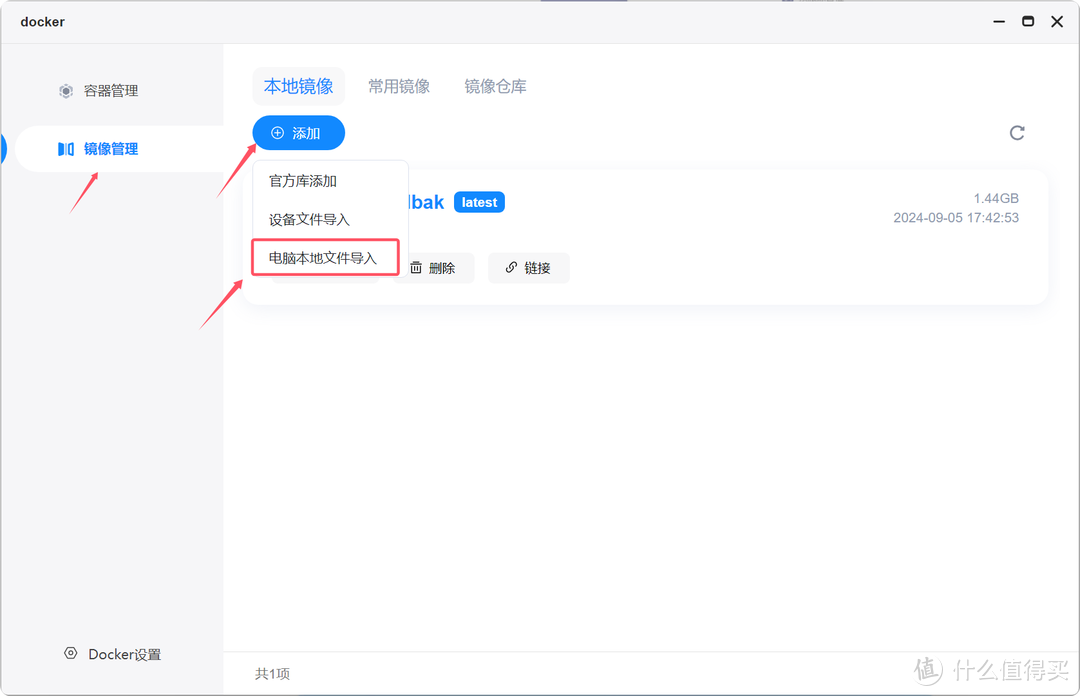The image size is (1080, 696).
Task: Open the 镜像仓库 tab
Action: click(x=495, y=86)
